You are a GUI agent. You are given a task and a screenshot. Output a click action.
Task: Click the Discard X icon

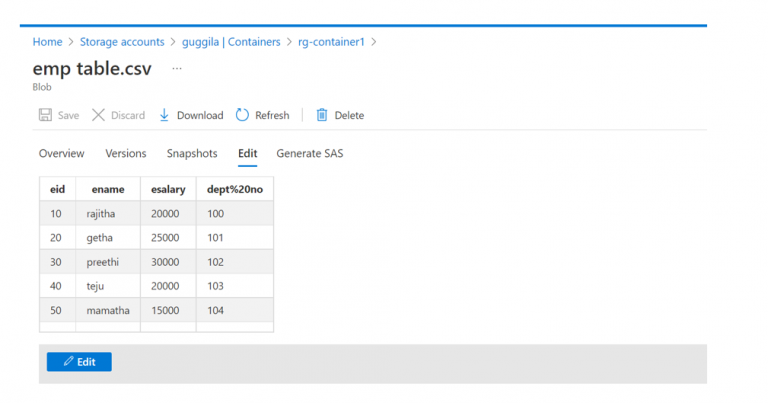(x=98, y=115)
